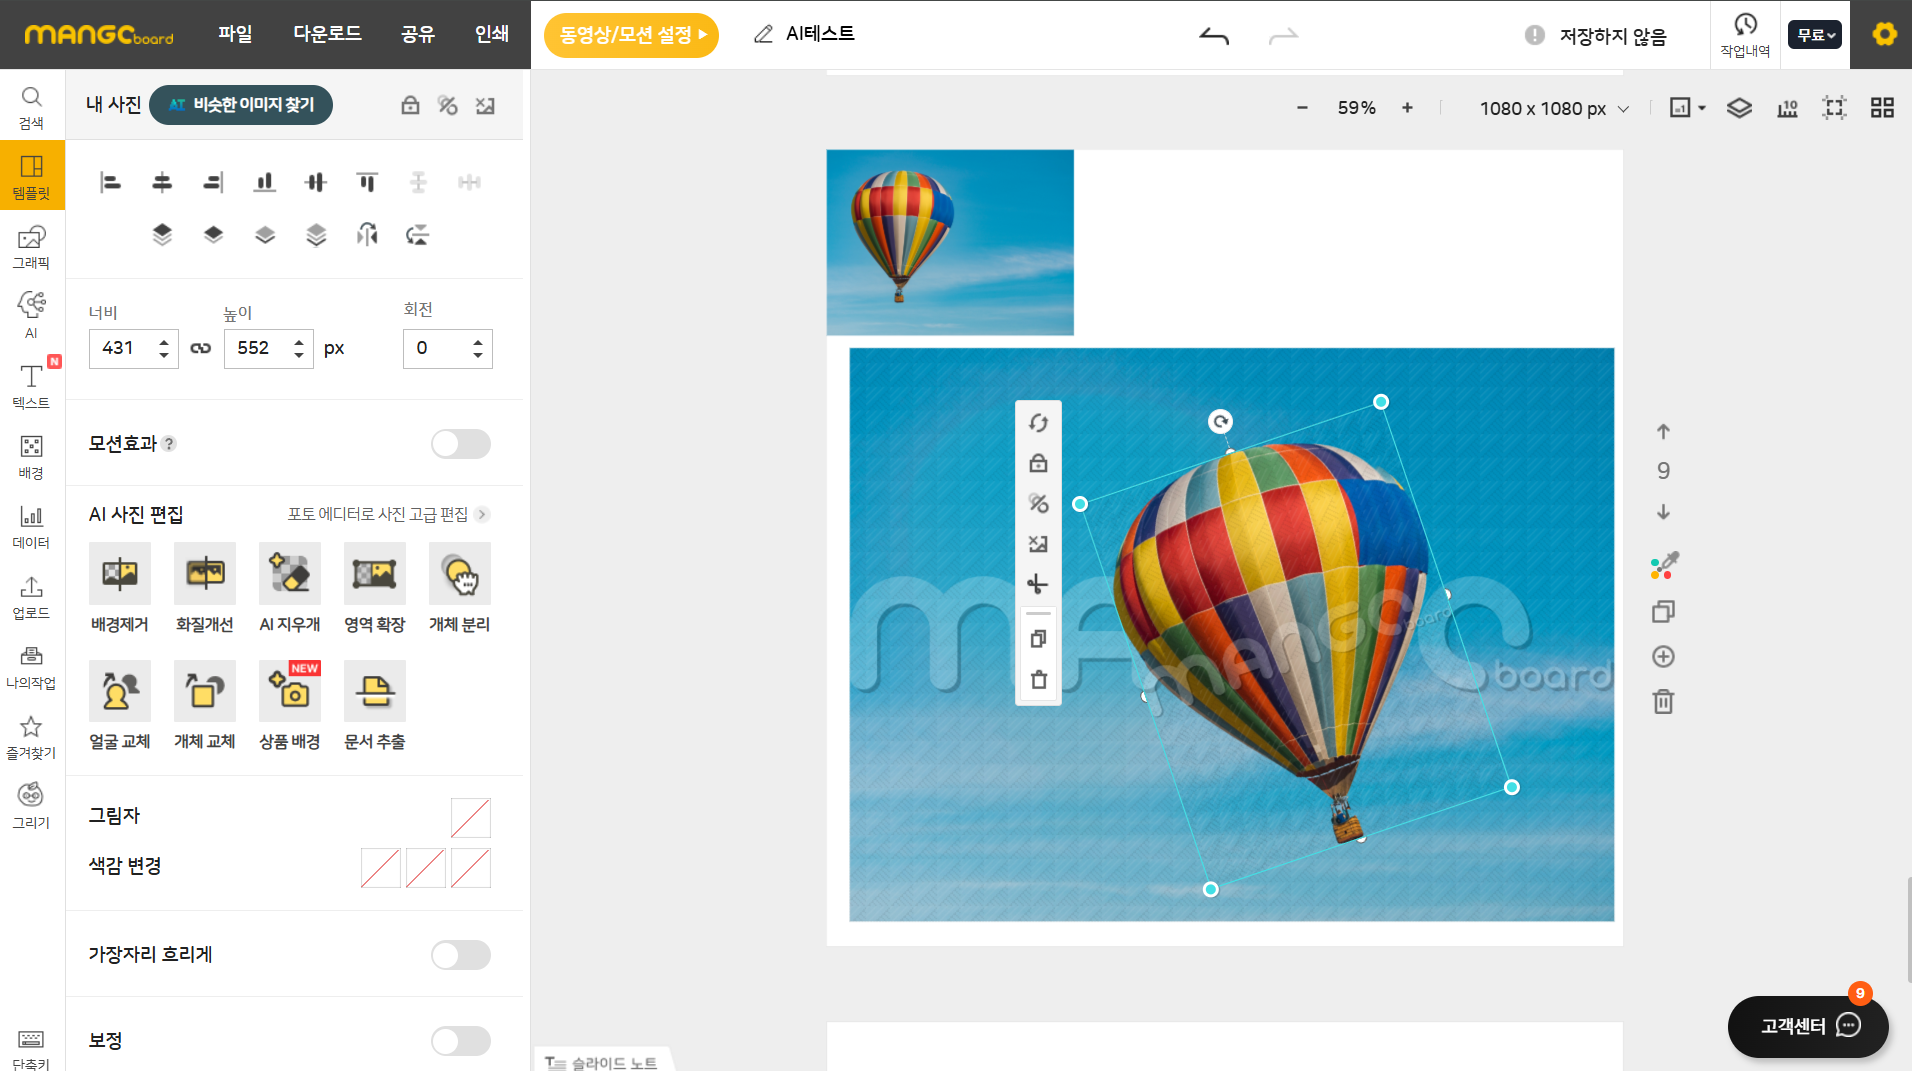This screenshot has width=1912, height=1071.
Task: Click the 너비 width input field
Action: (x=134, y=348)
